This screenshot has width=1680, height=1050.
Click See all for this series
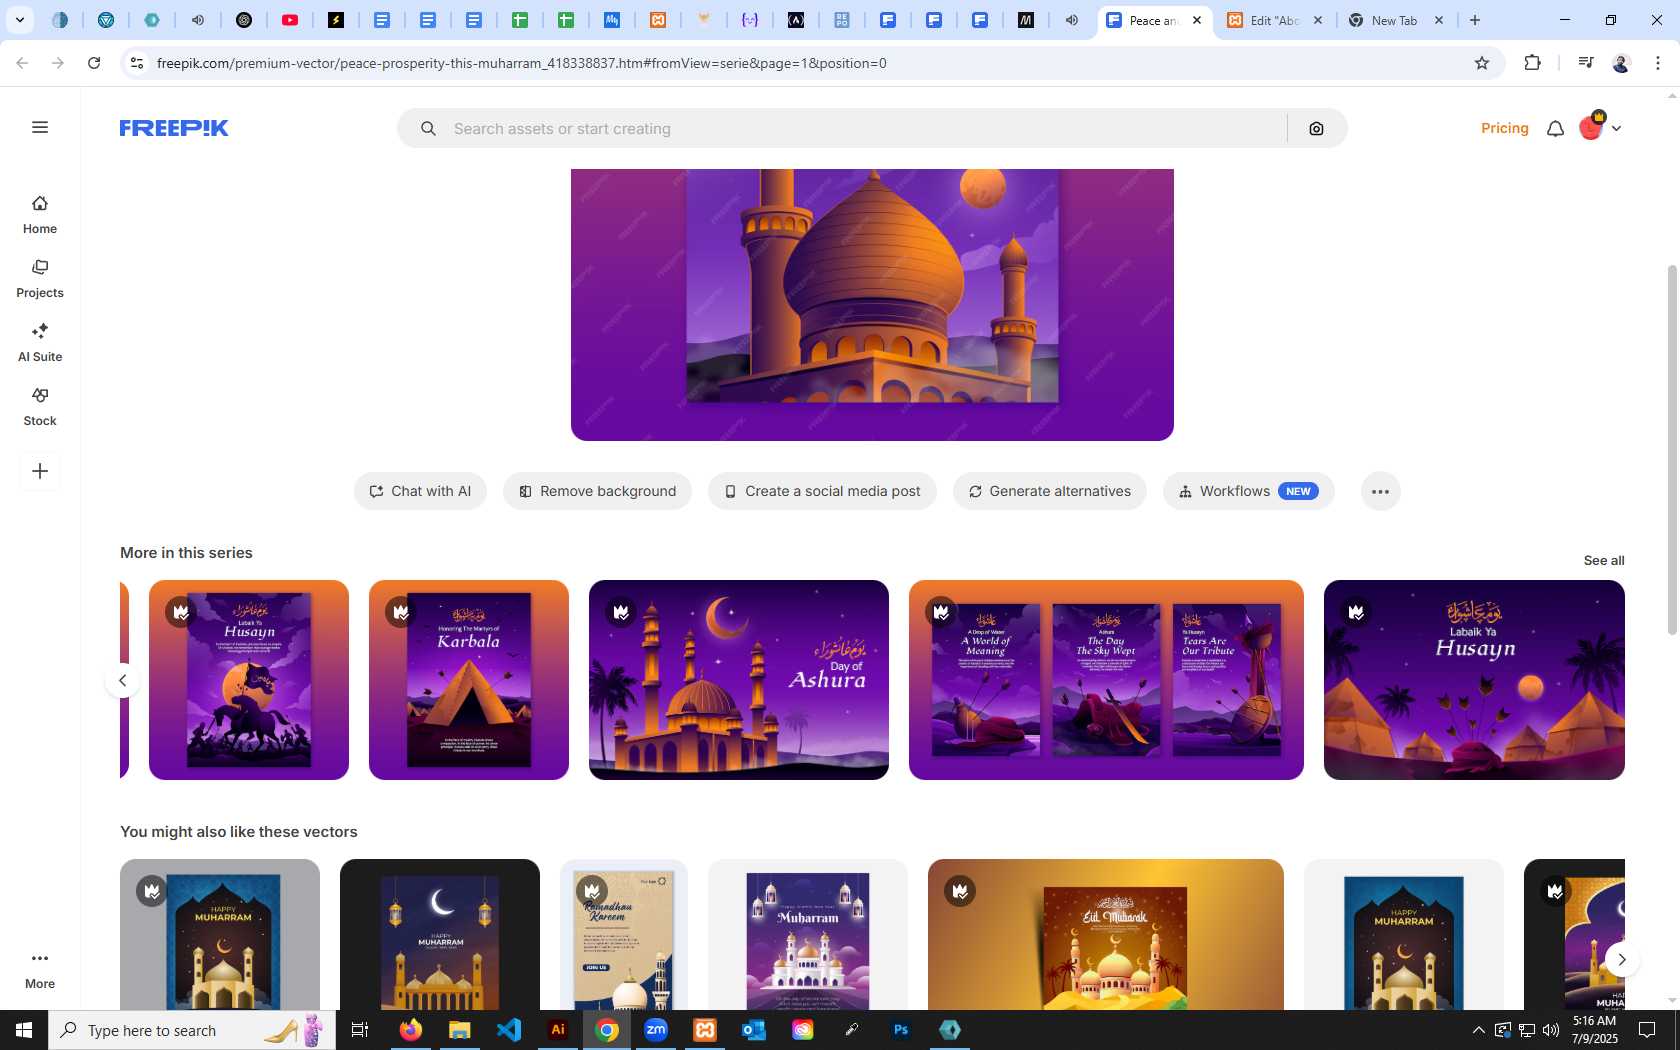[1603, 560]
